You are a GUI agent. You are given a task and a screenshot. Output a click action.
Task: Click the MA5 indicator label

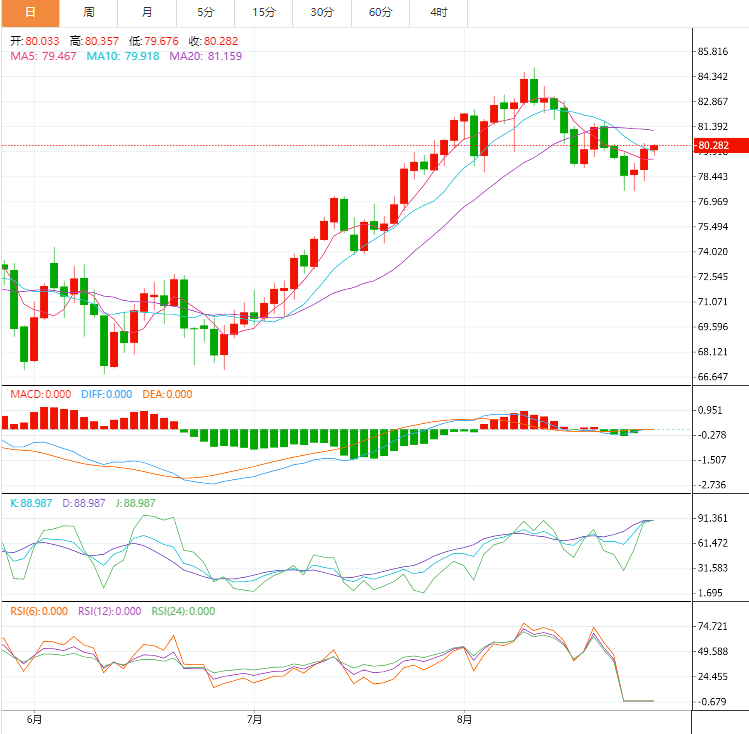pyautogui.click(x=43, y=56)
